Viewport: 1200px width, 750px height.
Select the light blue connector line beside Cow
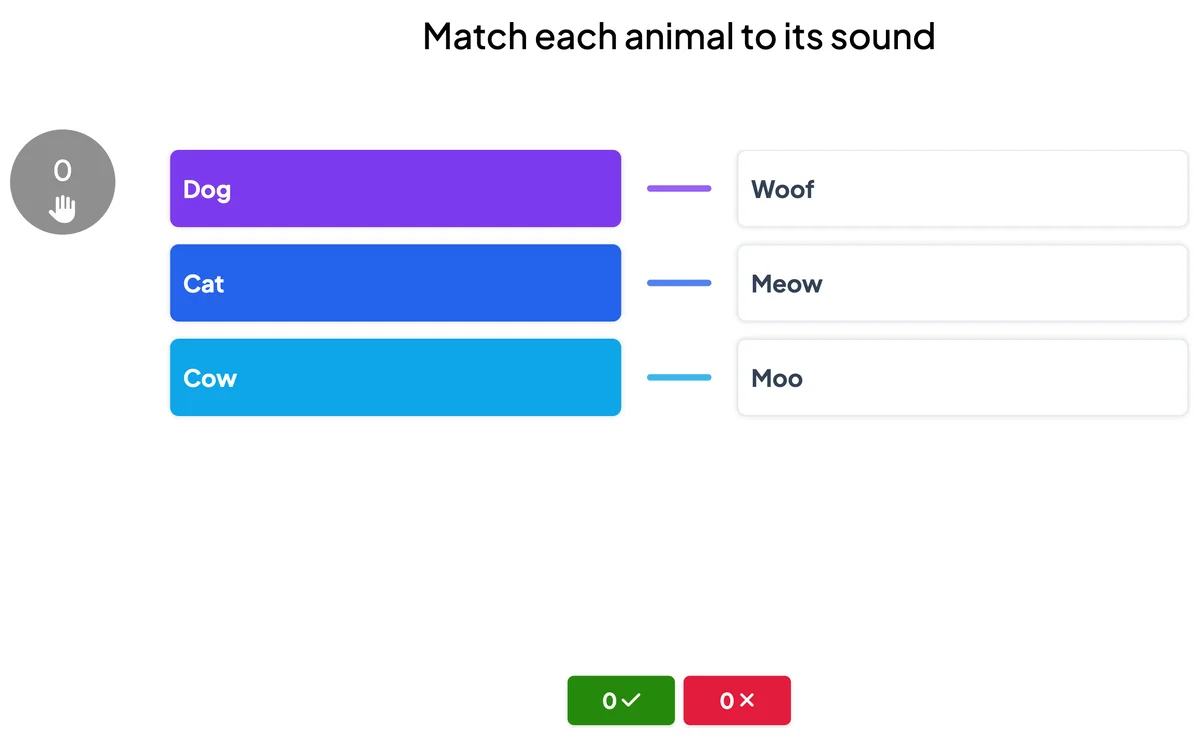679,377
